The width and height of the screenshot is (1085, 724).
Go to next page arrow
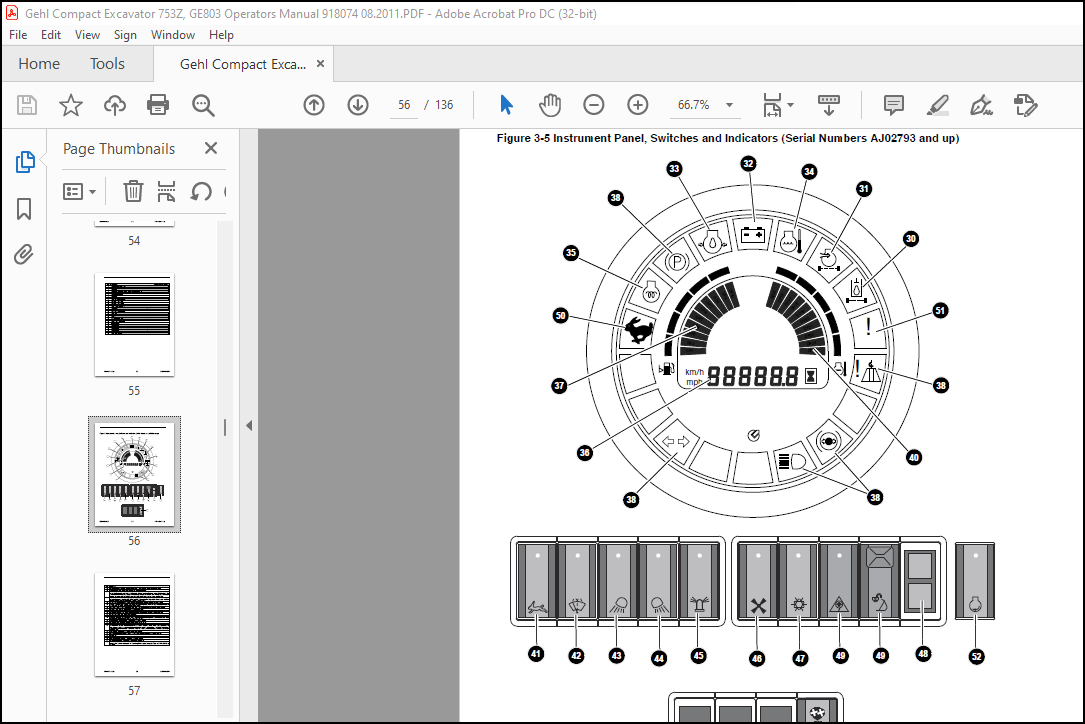coord(358,105)
